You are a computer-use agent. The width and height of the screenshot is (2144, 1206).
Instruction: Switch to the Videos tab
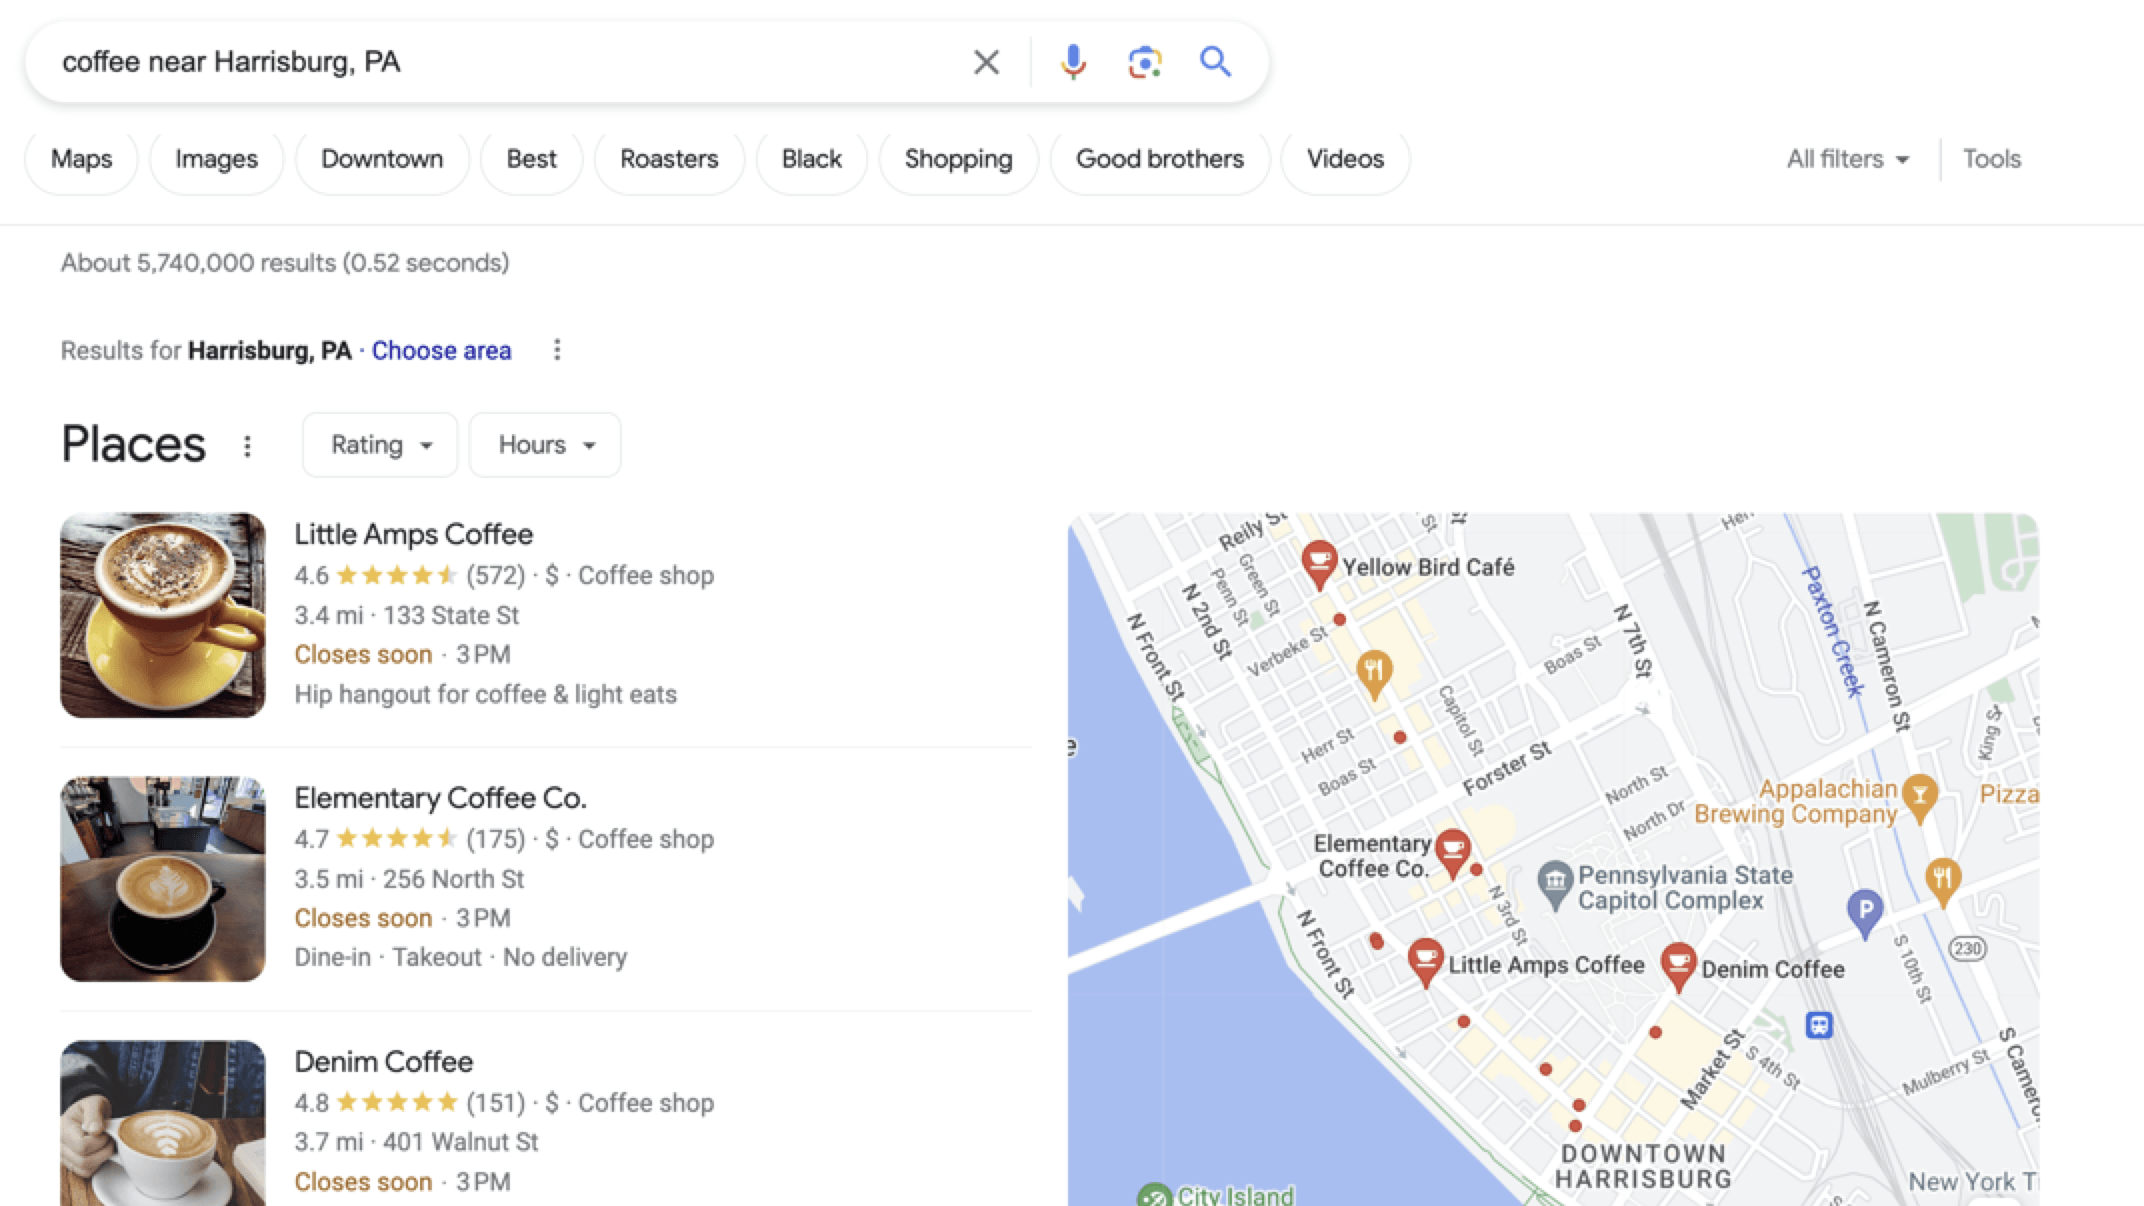pyautogui.click(x=1345, y=159)
